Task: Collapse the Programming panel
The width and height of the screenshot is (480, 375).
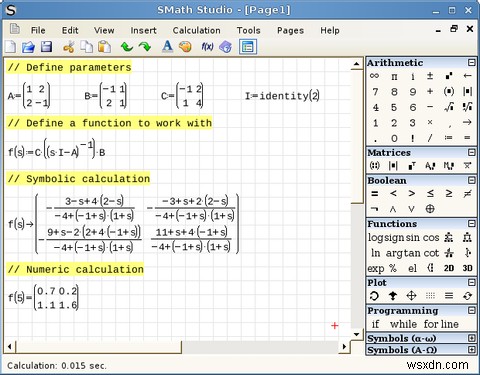Action: point(471,310)
